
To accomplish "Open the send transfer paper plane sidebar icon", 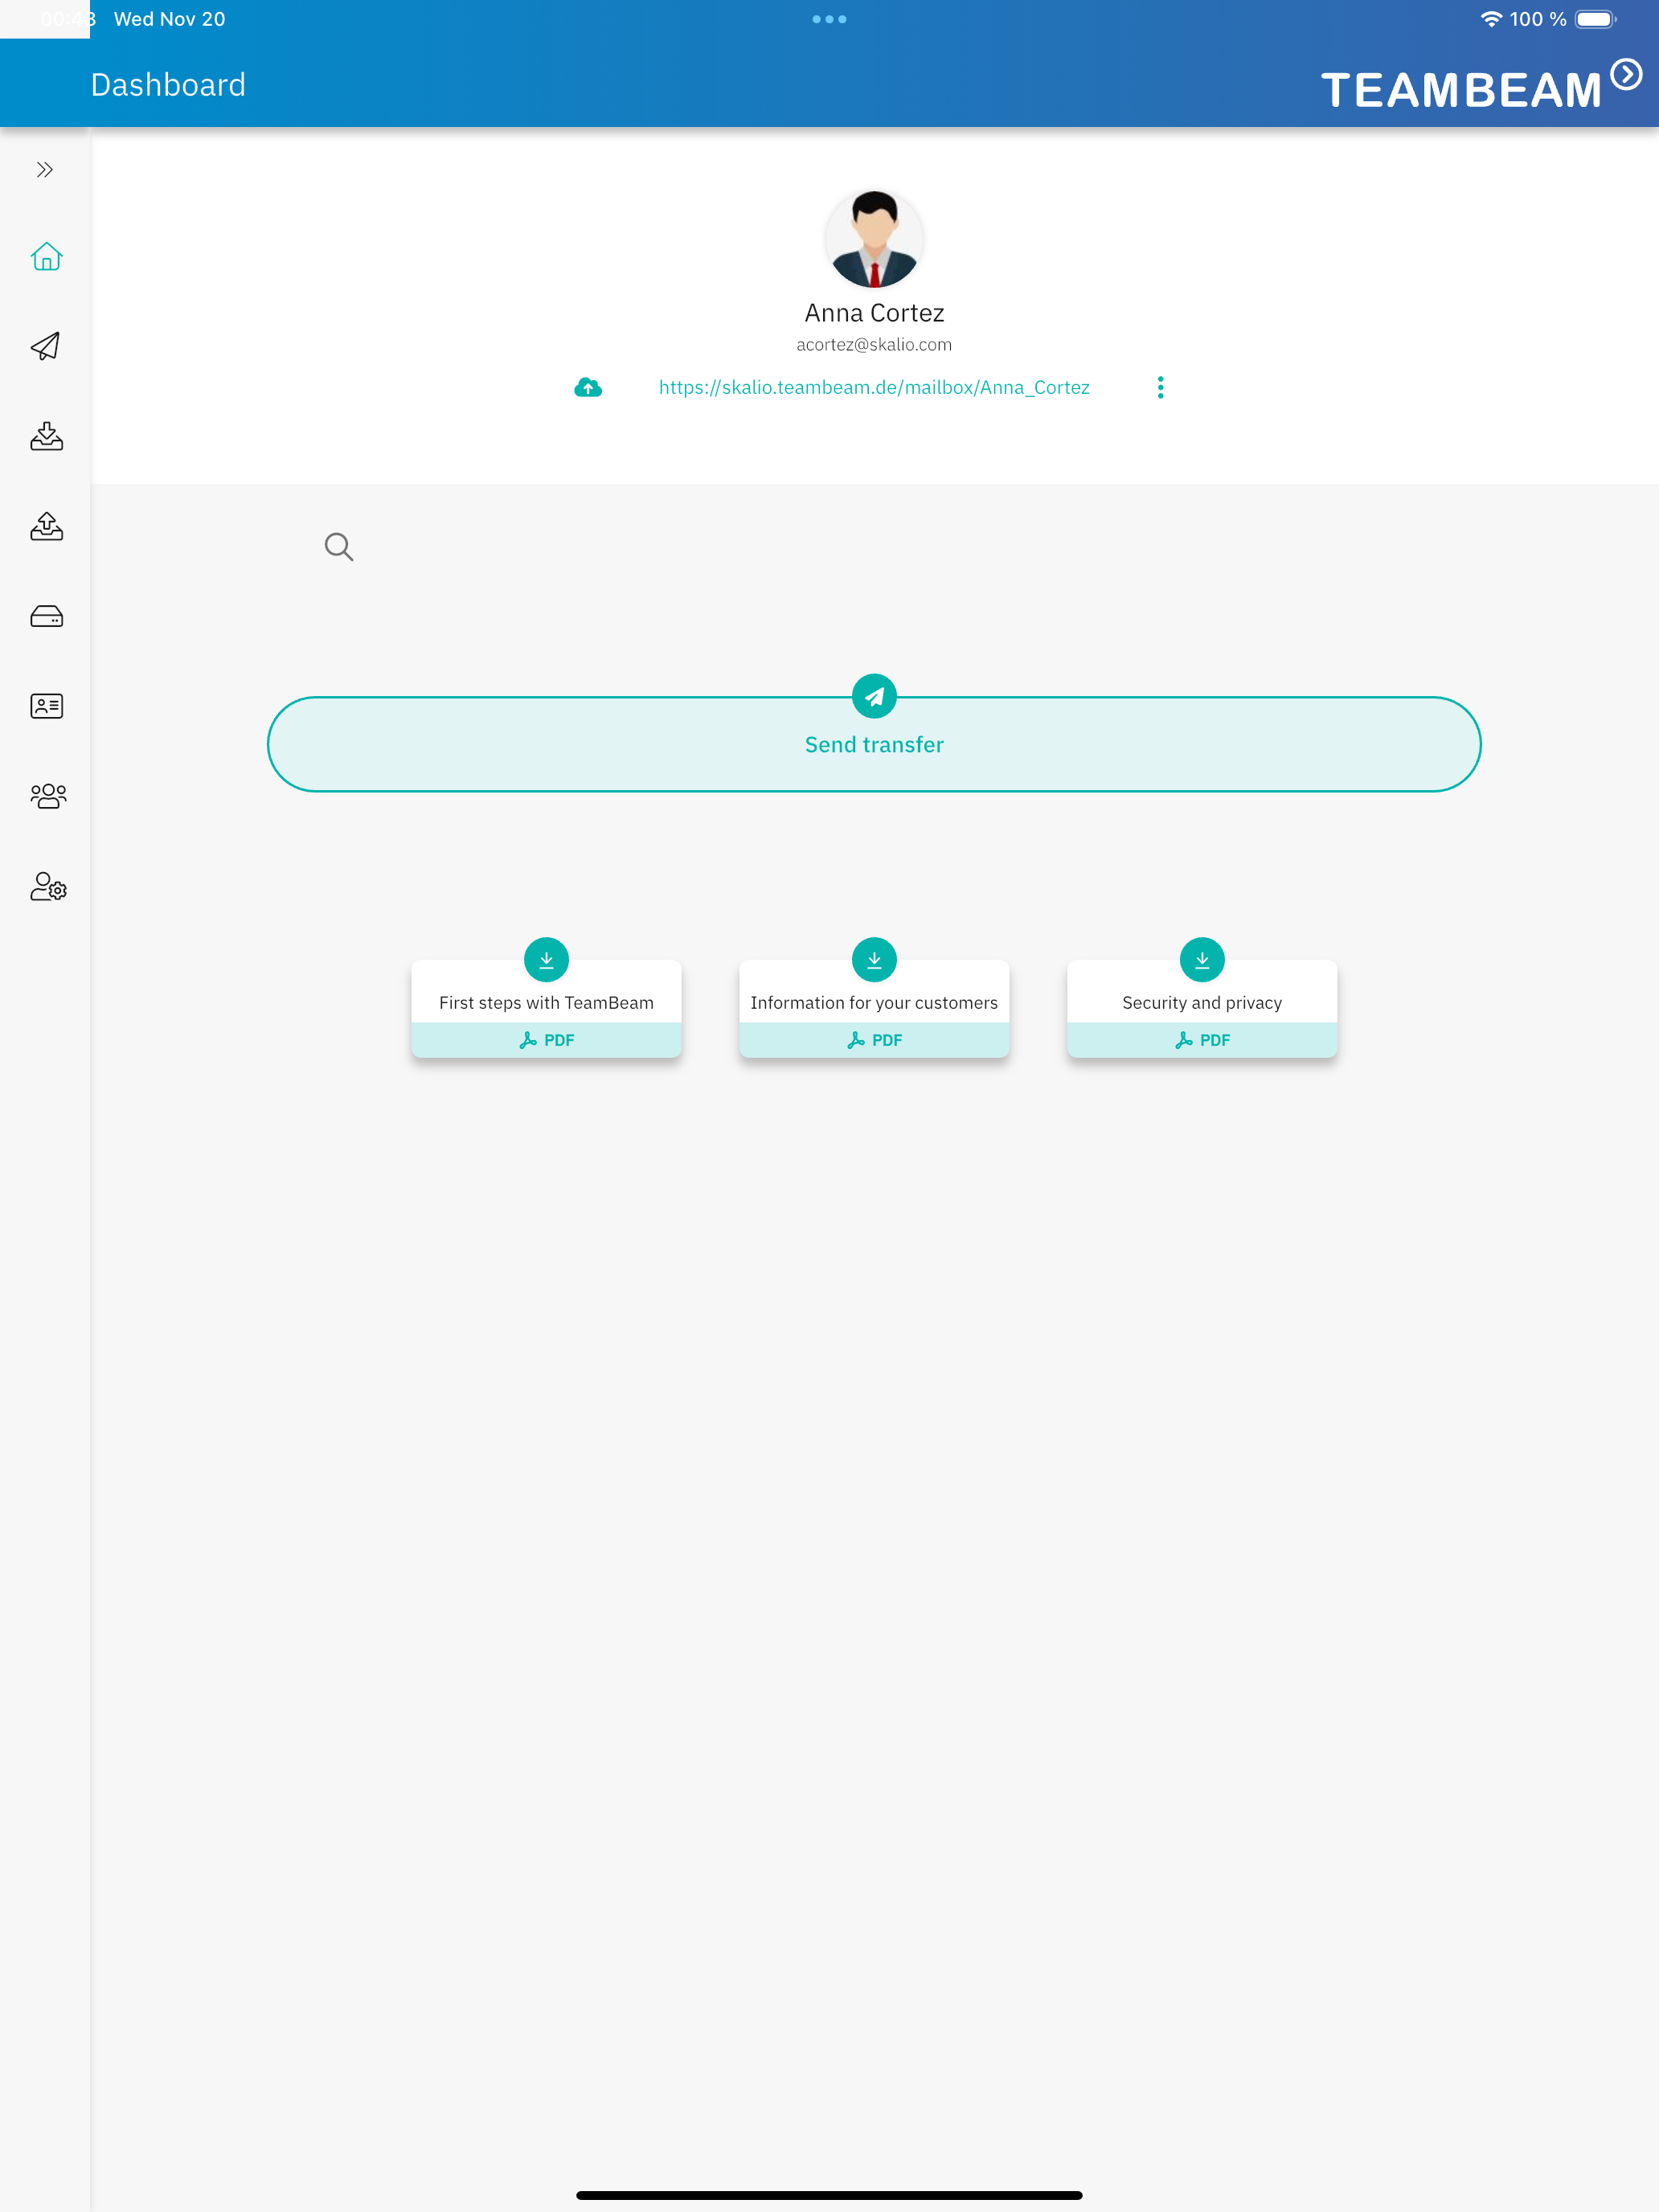I will pos(46,346).
